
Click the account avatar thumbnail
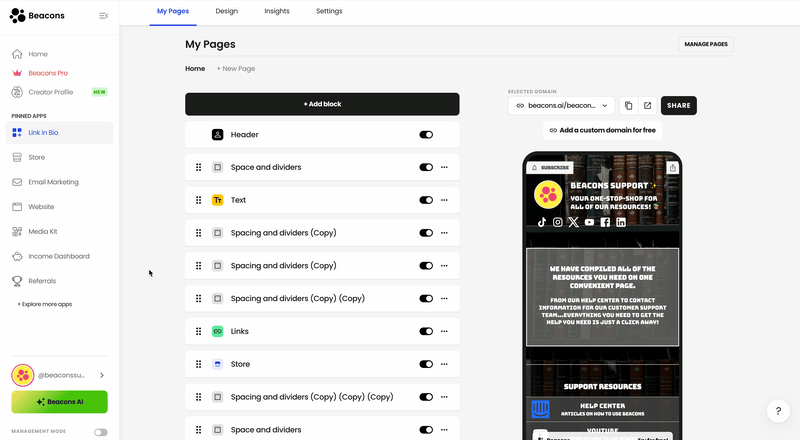click(x=23, y=375)
